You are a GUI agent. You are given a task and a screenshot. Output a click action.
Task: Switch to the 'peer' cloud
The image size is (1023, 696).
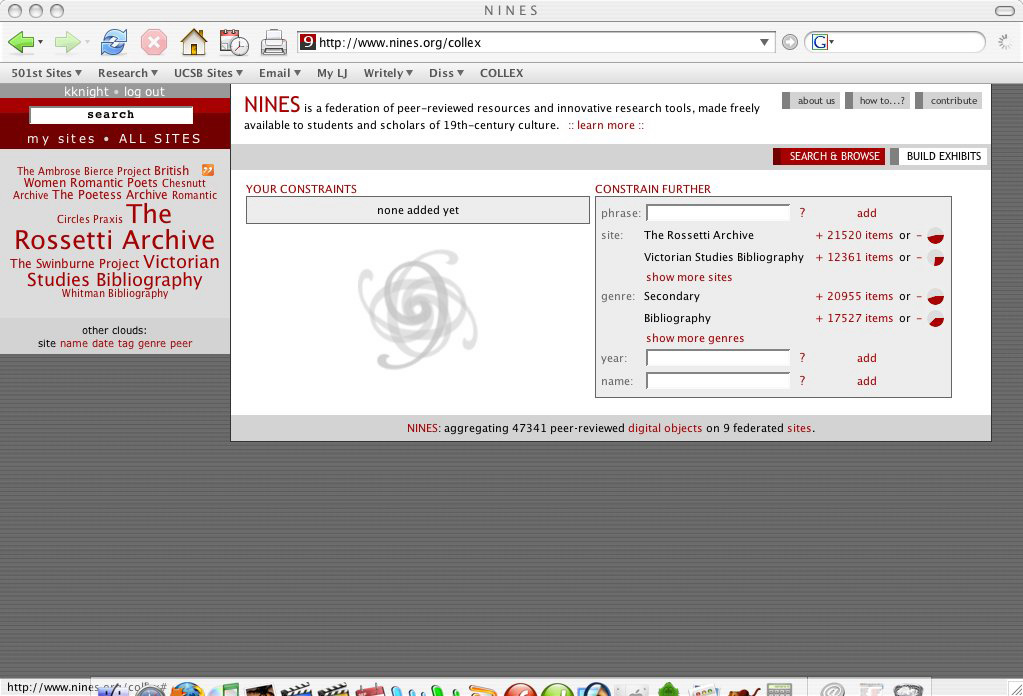tap(181, 343)
